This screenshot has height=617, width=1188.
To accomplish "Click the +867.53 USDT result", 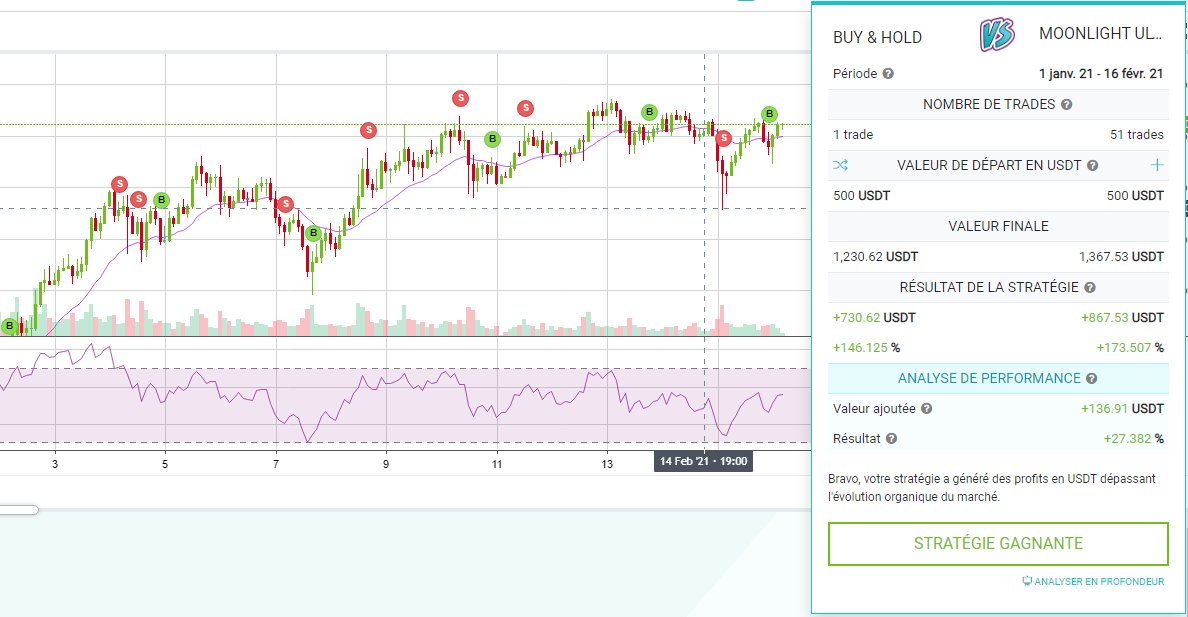I will point(1122,318).
